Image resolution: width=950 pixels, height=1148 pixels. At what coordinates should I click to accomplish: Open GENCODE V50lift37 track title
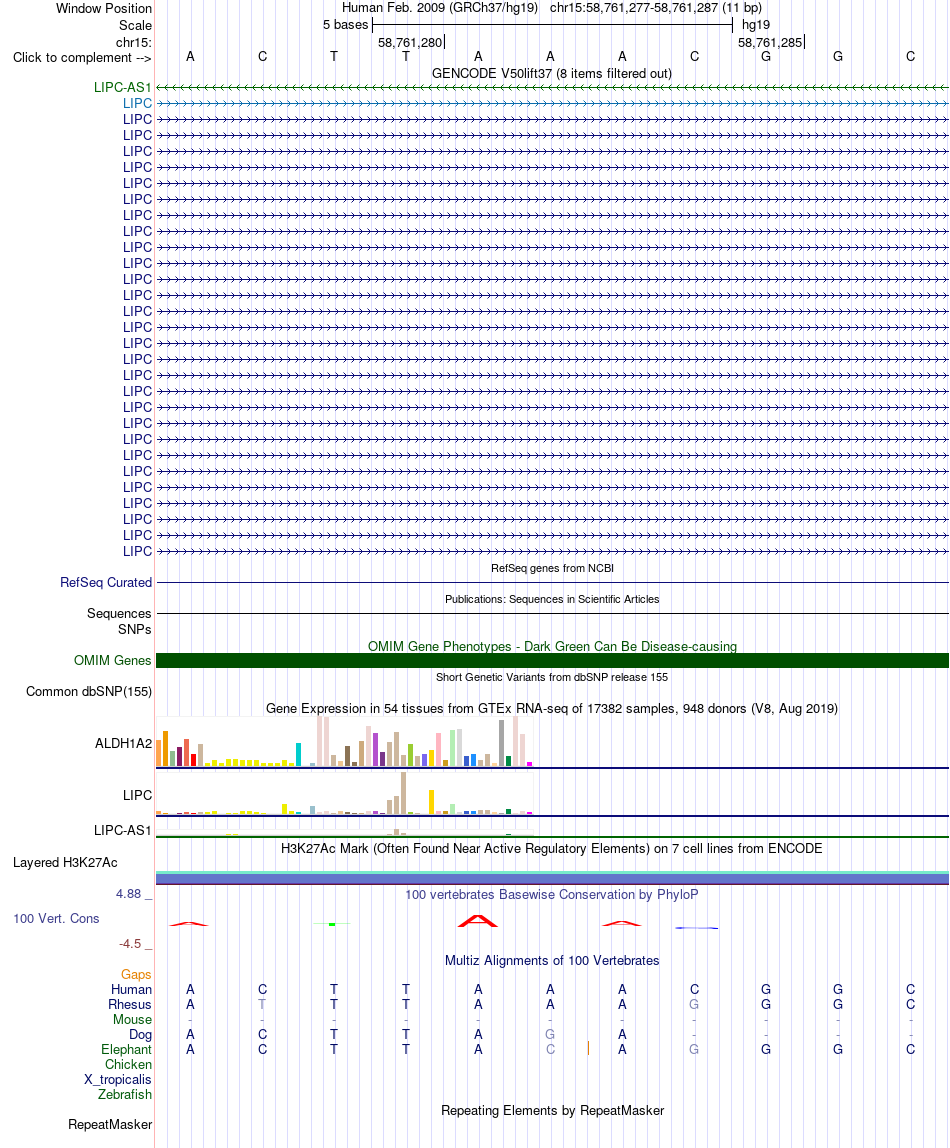(552, 73)
